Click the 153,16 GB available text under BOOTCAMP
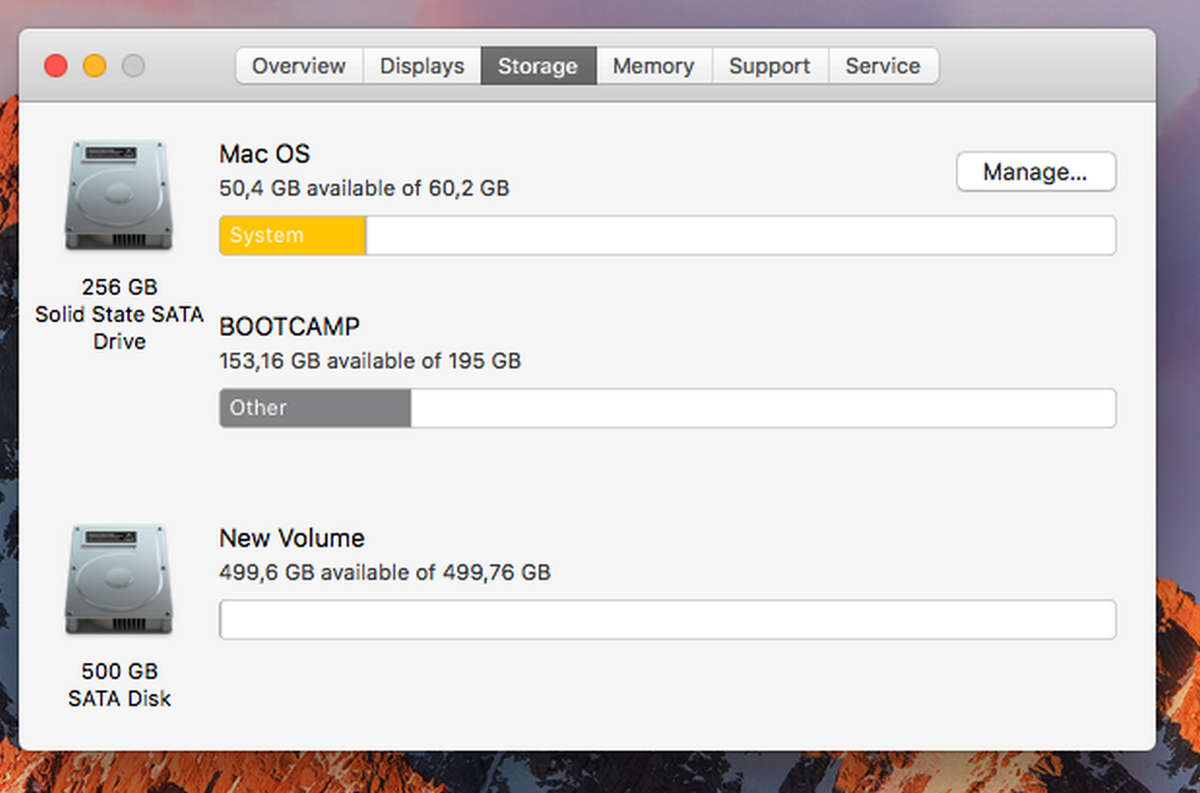 pyautogui.click(x=370, y=361)
